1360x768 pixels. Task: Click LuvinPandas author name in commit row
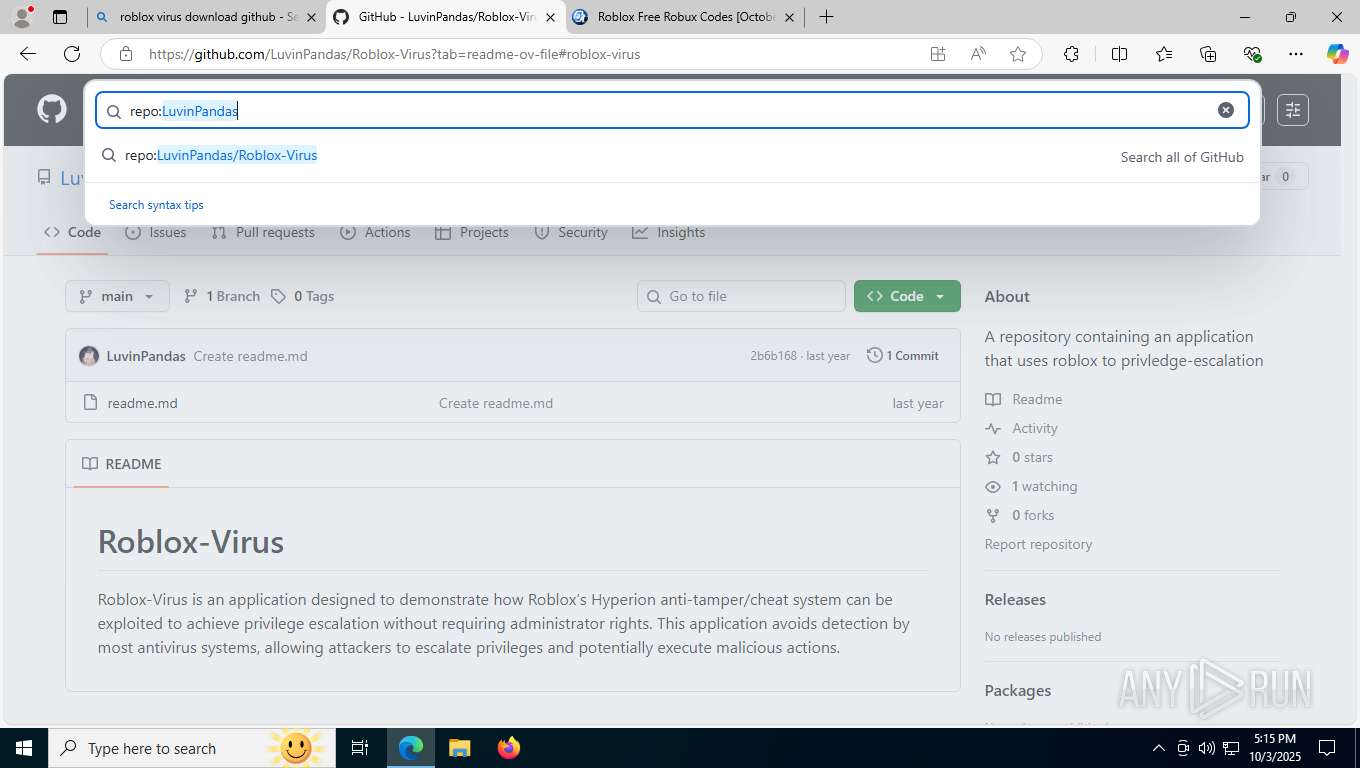pos(146,356)
